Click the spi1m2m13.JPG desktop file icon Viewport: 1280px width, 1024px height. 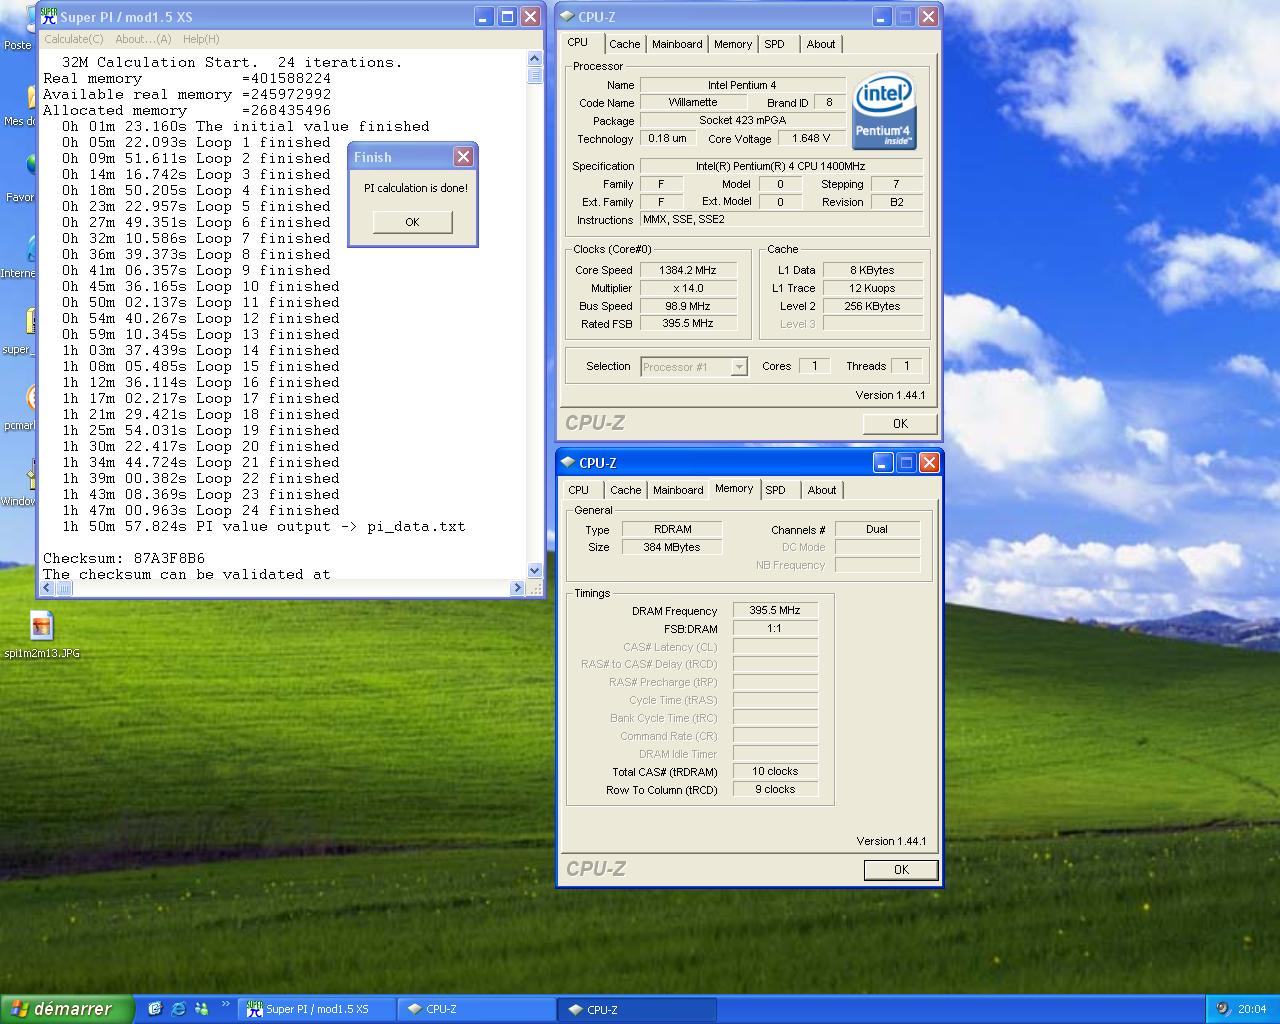coord(41,626)
